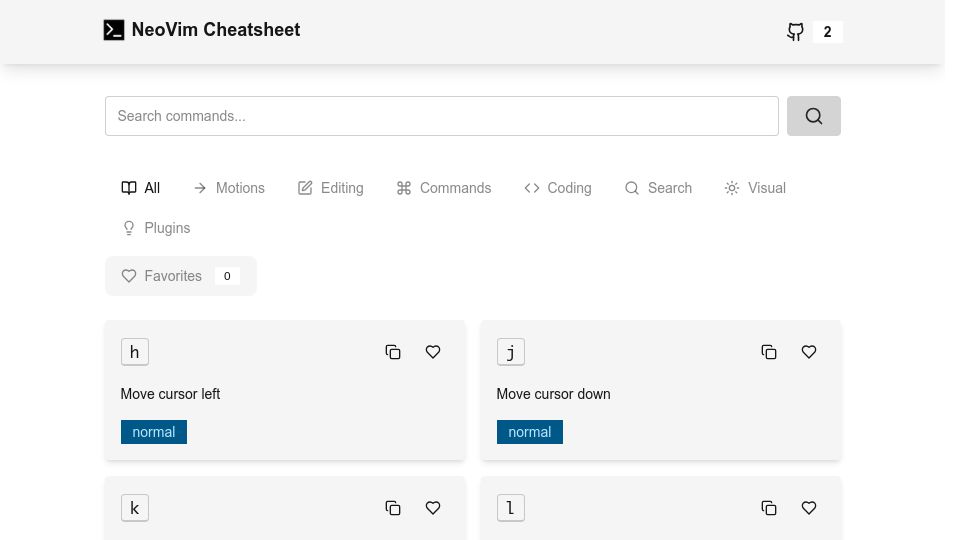Copy the l command
This screenshot has height=540, width=960.
point(769,508)
